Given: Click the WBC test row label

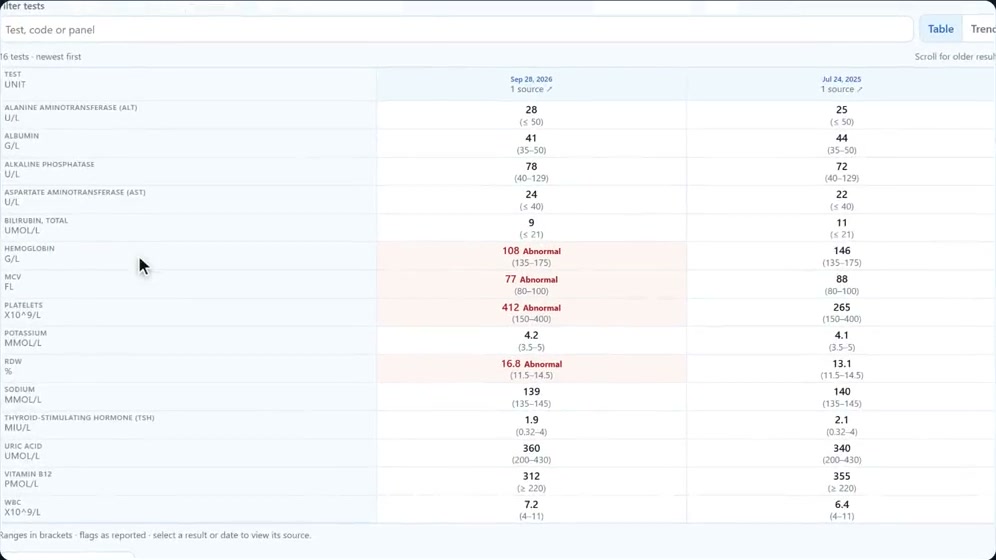Looking at the screenshot, I should [13, 503].
